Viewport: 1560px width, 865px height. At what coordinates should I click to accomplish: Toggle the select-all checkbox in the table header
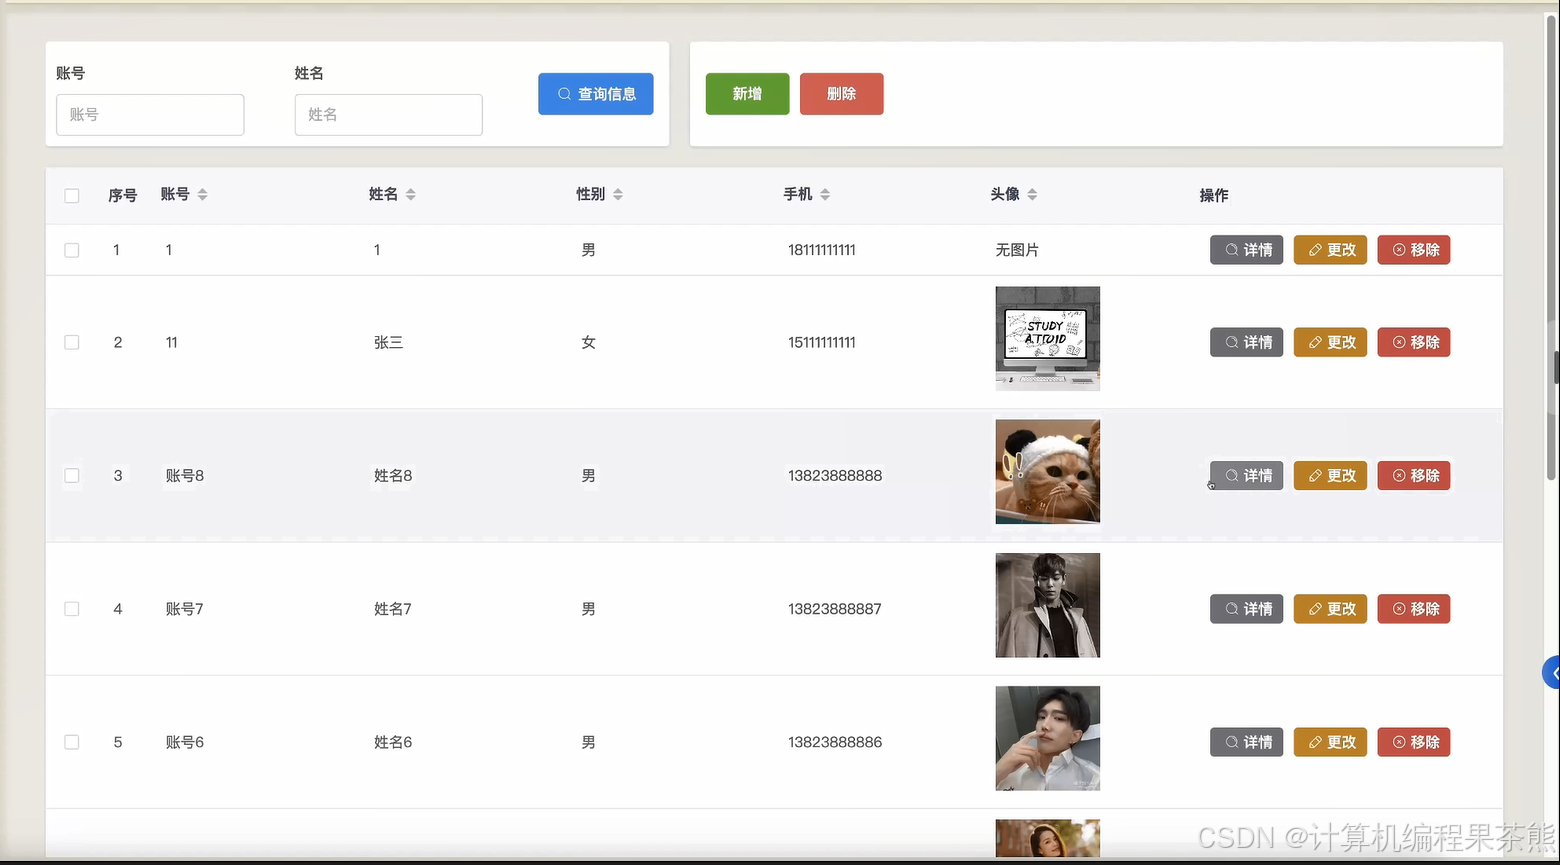point(72,196)
